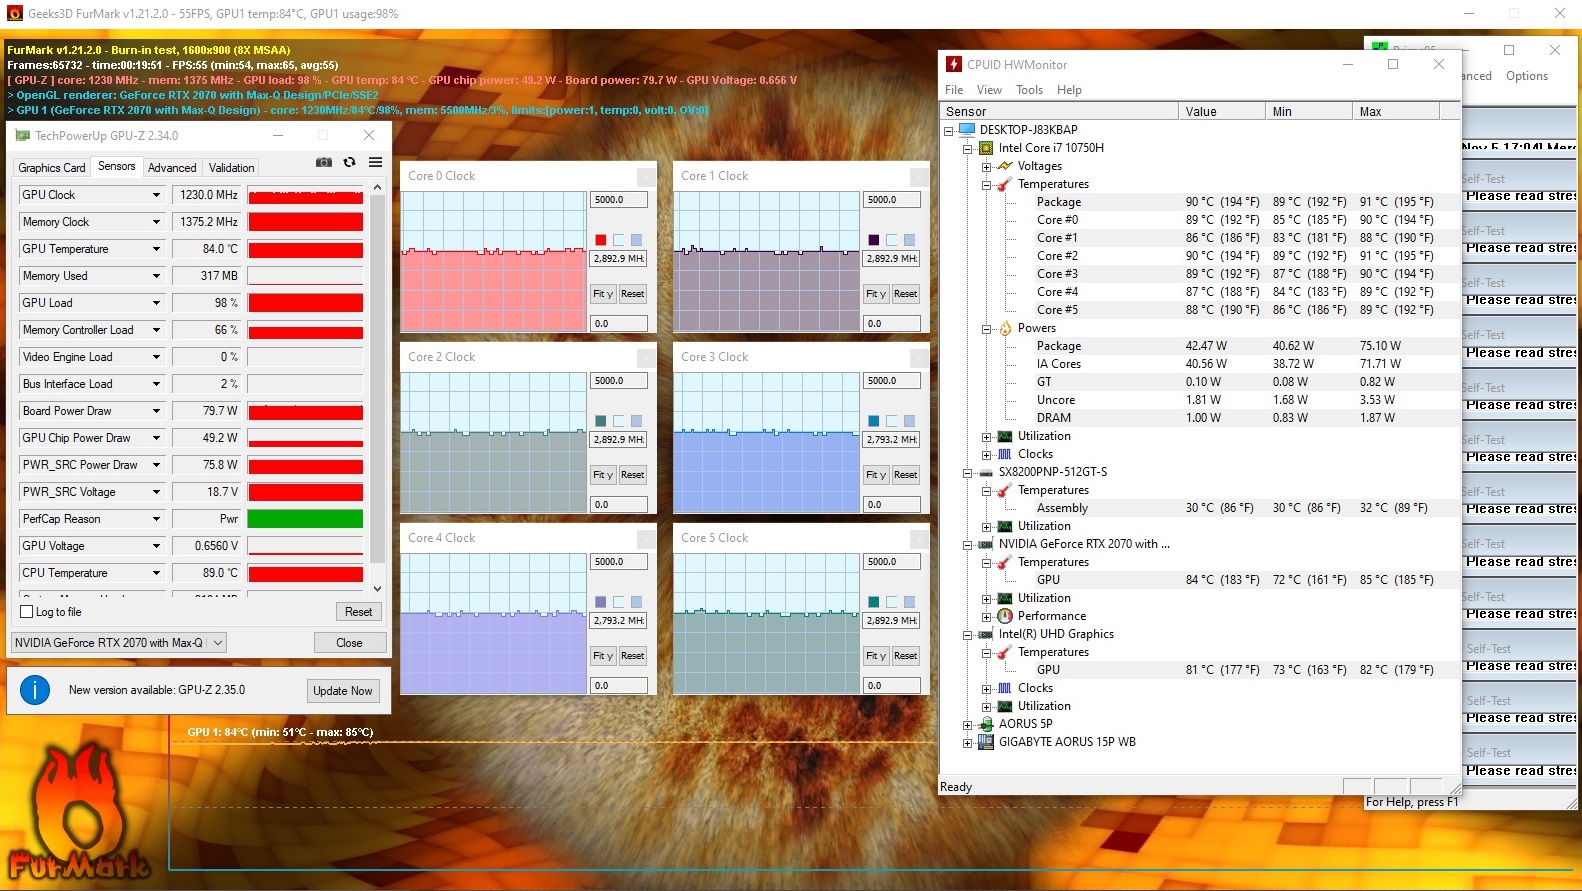Image resolution: width=1582 pixels, height=891 pixels.
Task: Close the Core 0 Clock graph window
Action: click(x=646, y=176)
